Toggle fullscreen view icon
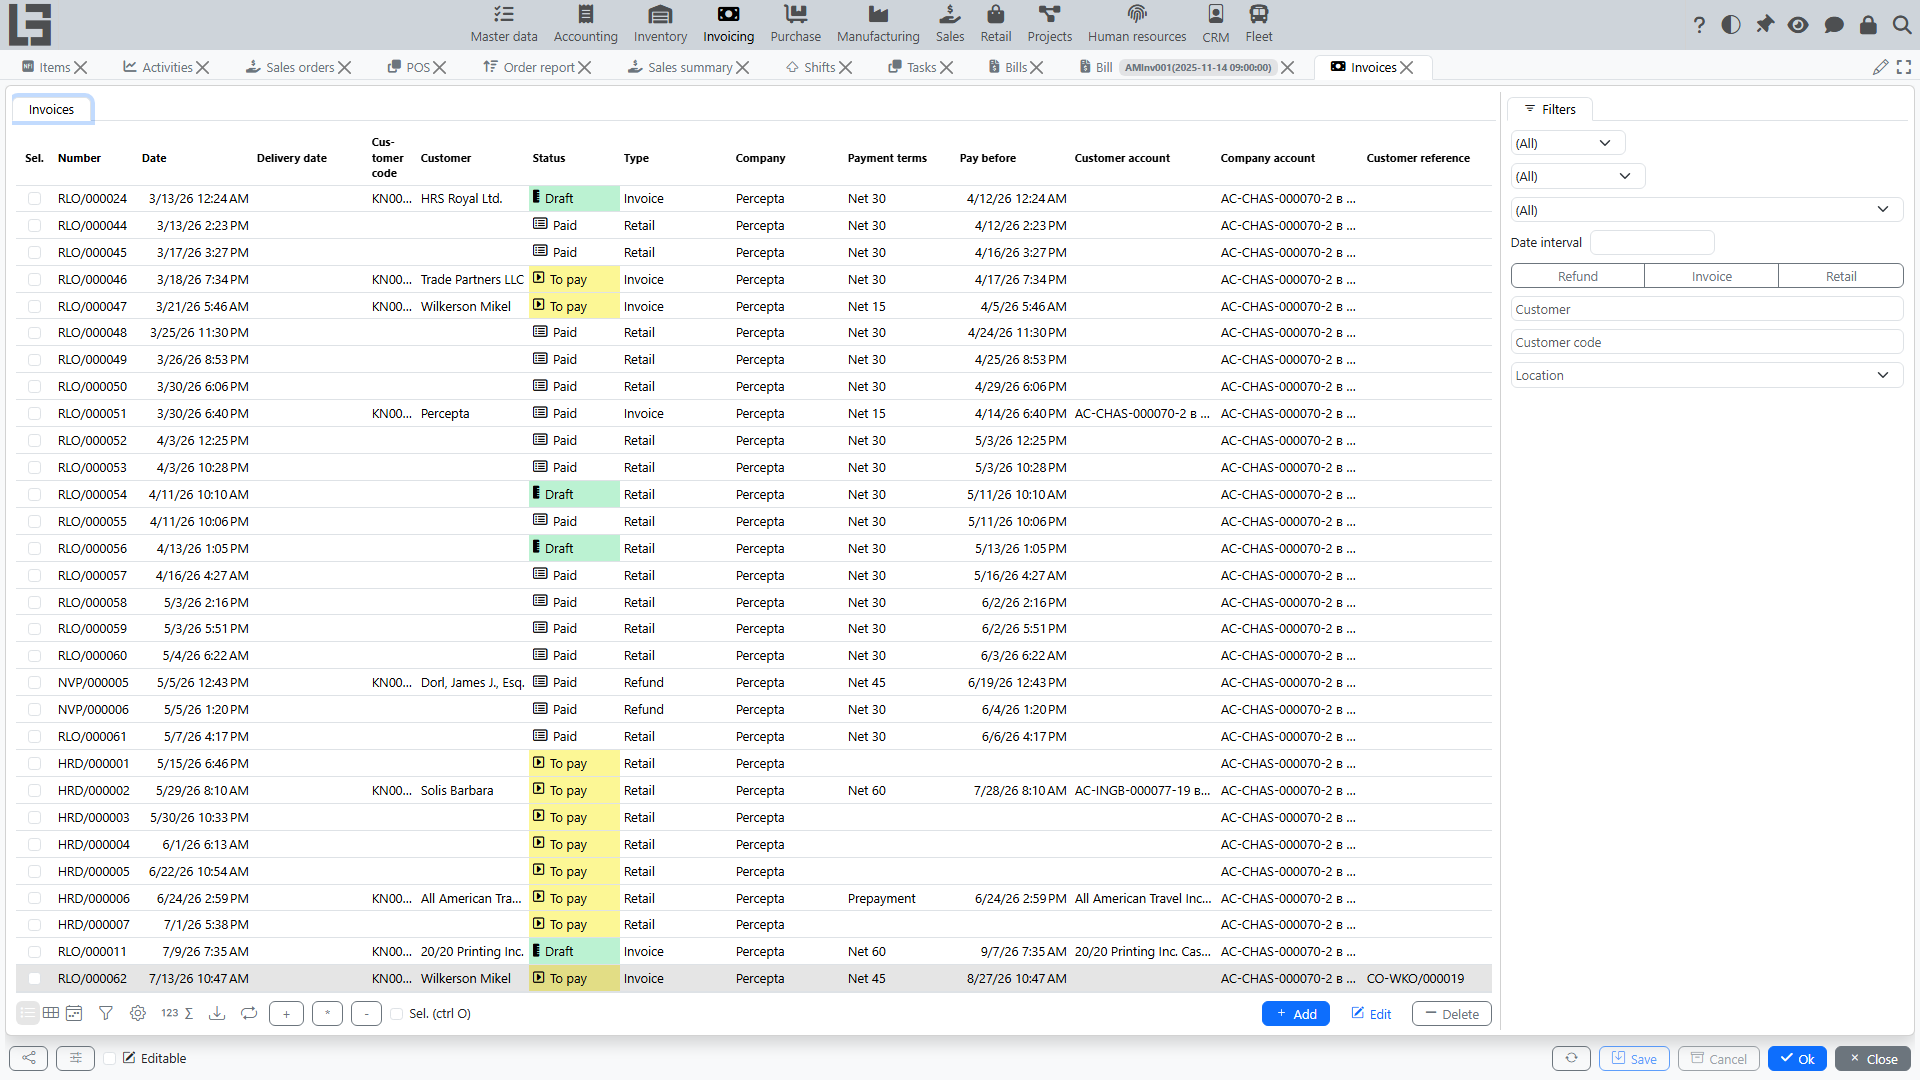1920x1080 pixels. (1904, 67)
